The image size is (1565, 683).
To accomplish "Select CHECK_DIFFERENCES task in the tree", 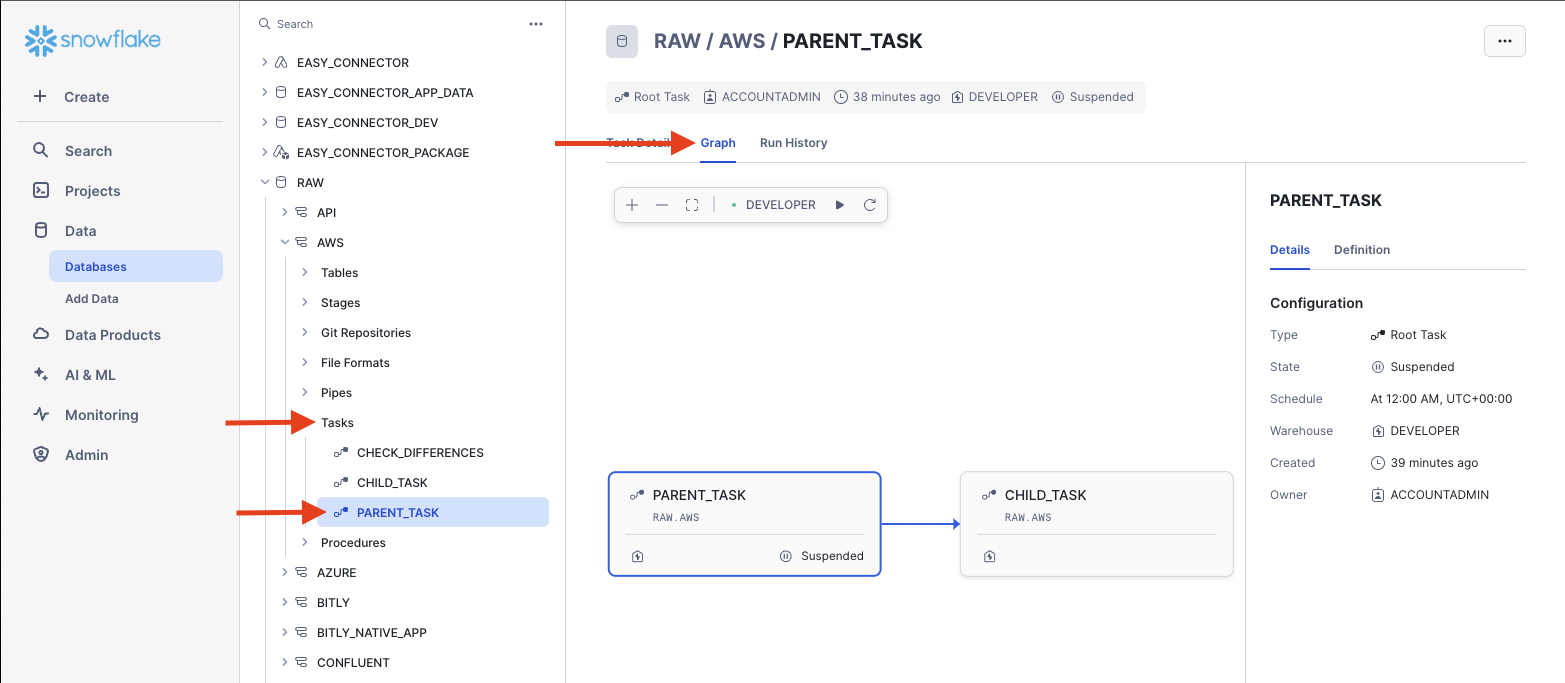I will pyautogui.click(x=420, y=453).
